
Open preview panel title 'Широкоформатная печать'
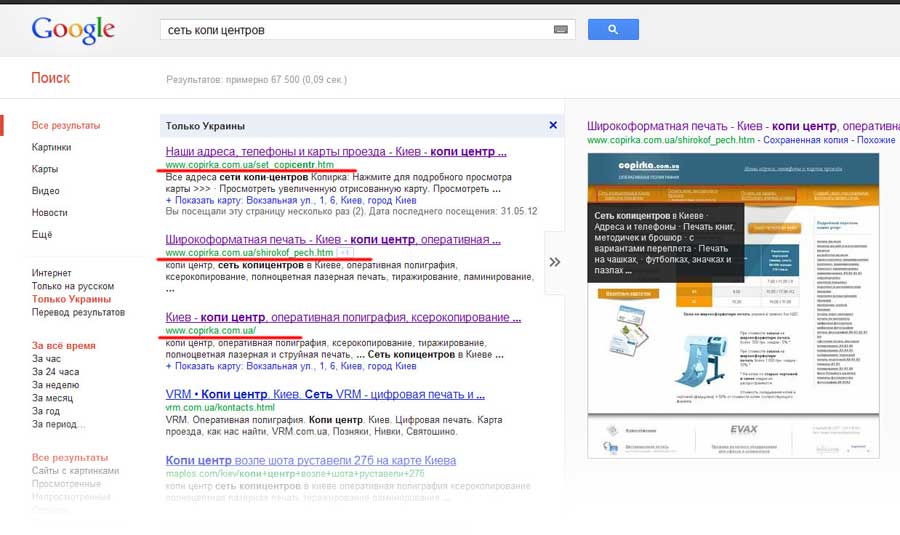click(743, 126)
